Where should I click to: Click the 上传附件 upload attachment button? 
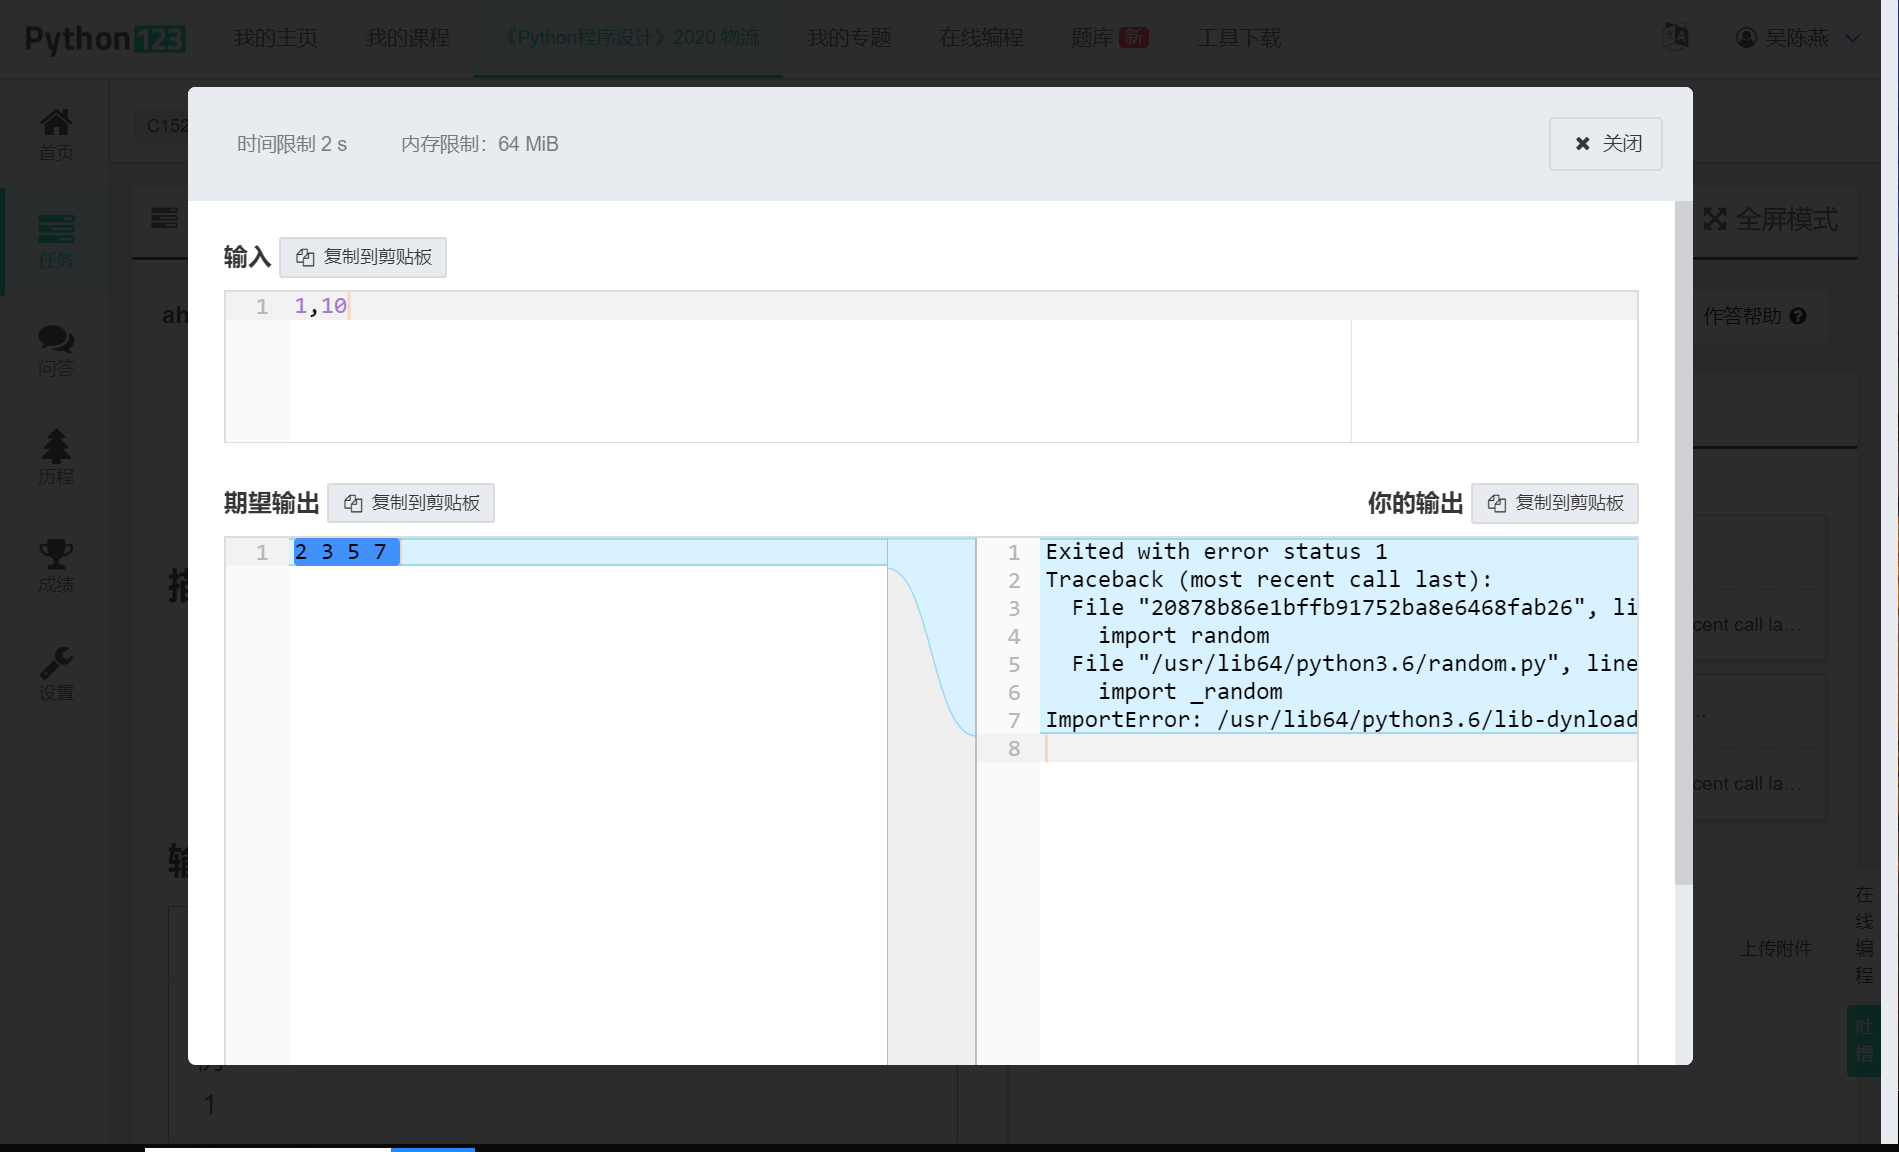[1776, 948]
